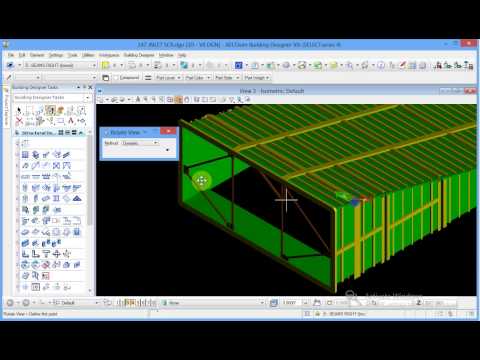Toggle the Compound checkbox
This screenshot has height=360, width=480.
pos(116,78)
